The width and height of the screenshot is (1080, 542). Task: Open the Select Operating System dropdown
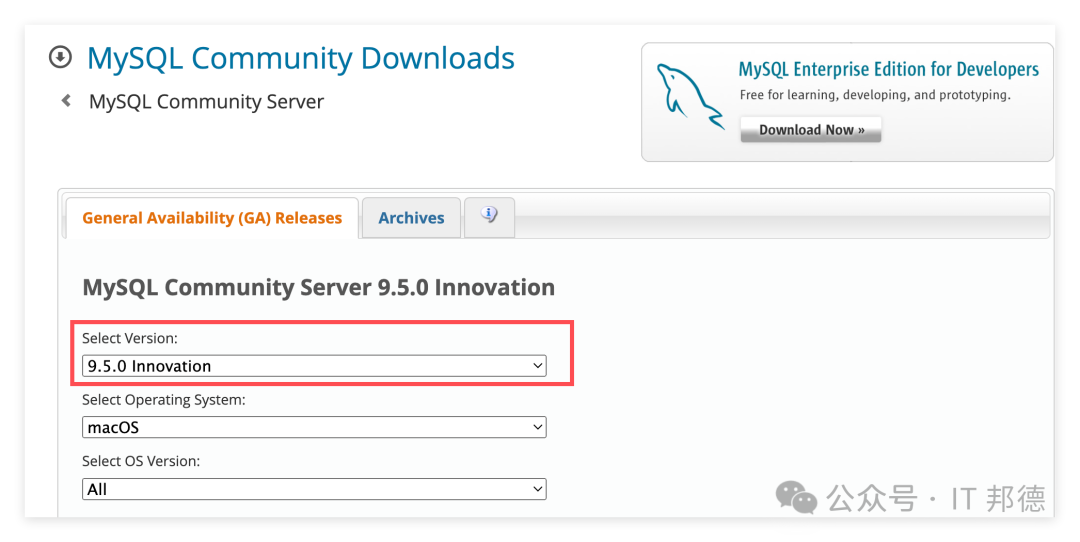pyautogui.click(x=314, y=427)
